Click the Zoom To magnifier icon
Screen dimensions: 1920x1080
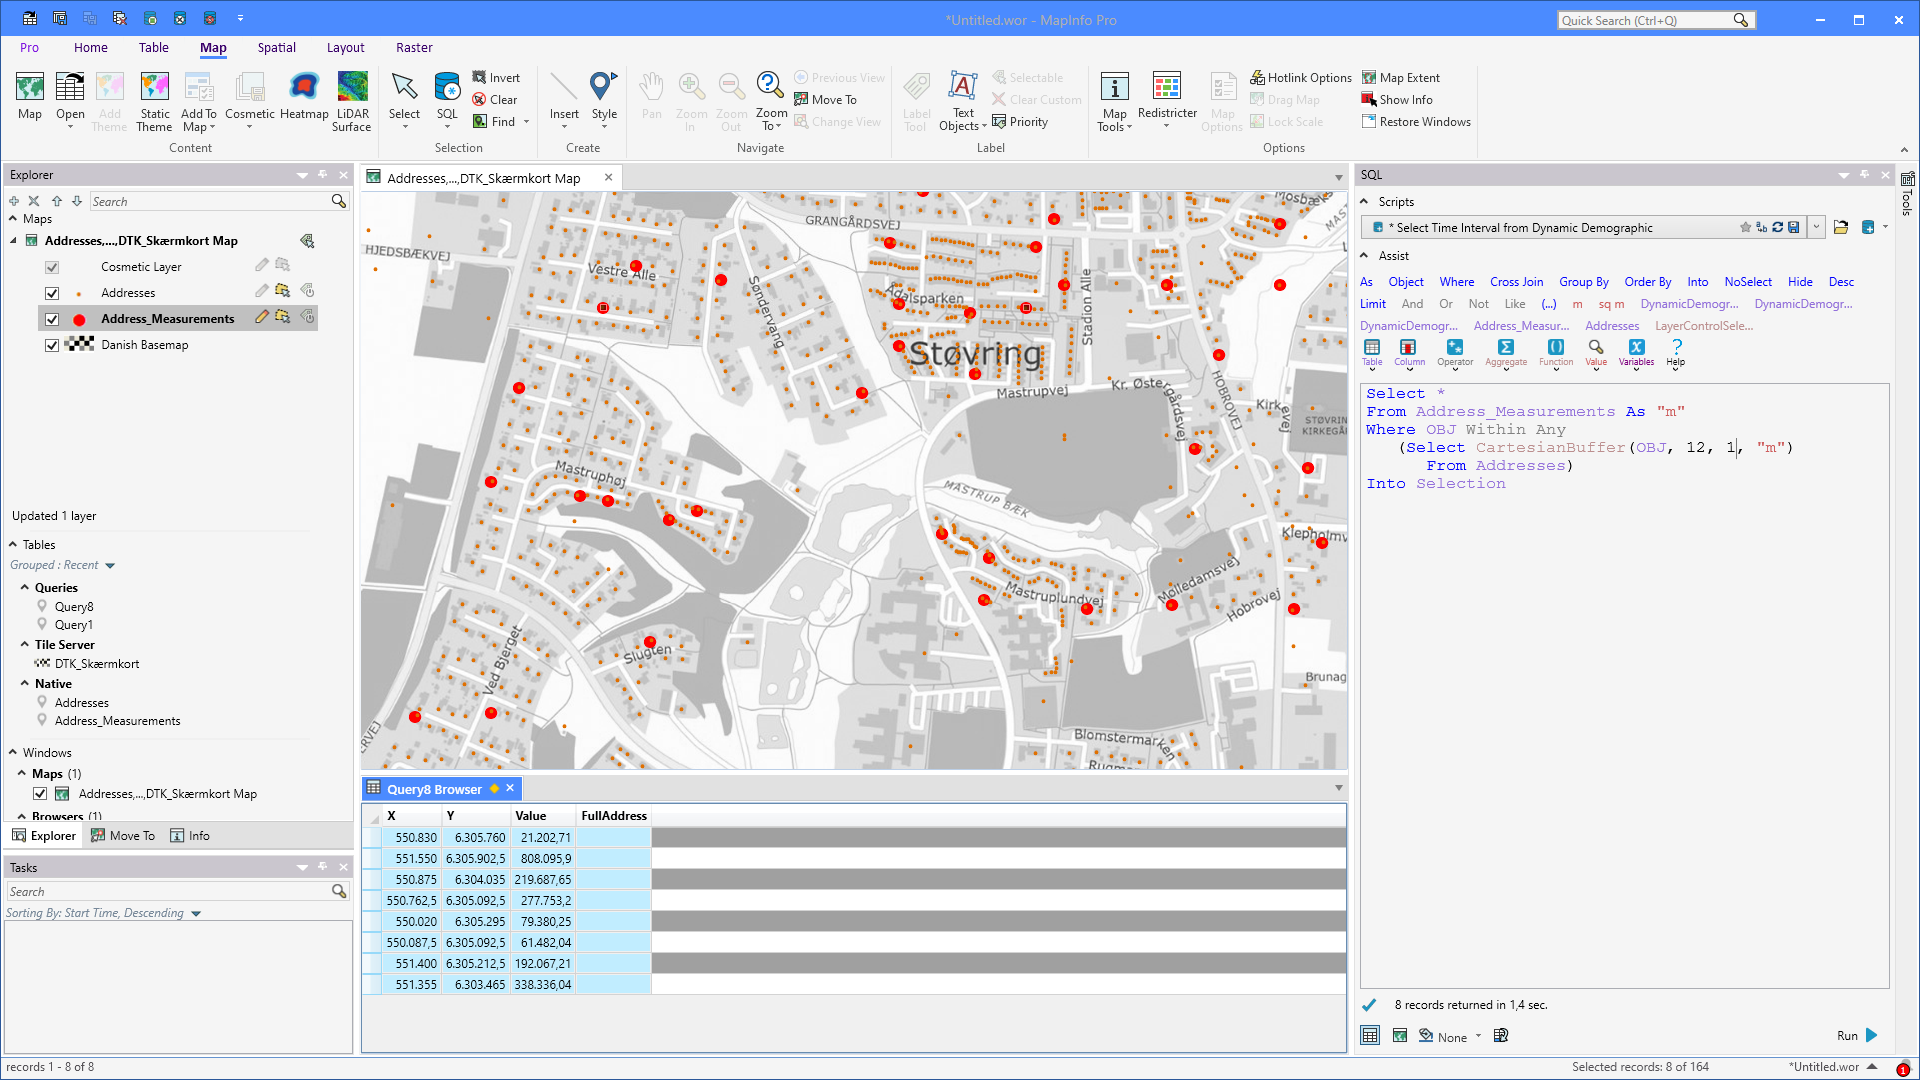pyautogui.click(x=770, y=86)
